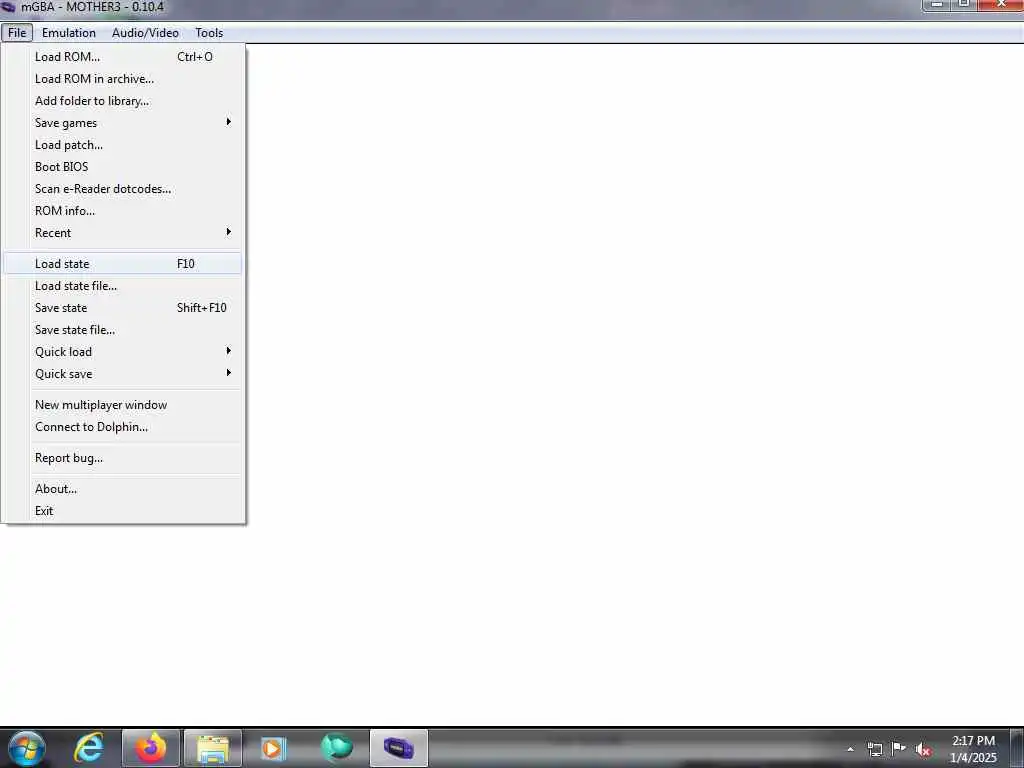Open the Audio/Video menu
The height and width of the screenshot is (768, 1024).
coord(145,33)
